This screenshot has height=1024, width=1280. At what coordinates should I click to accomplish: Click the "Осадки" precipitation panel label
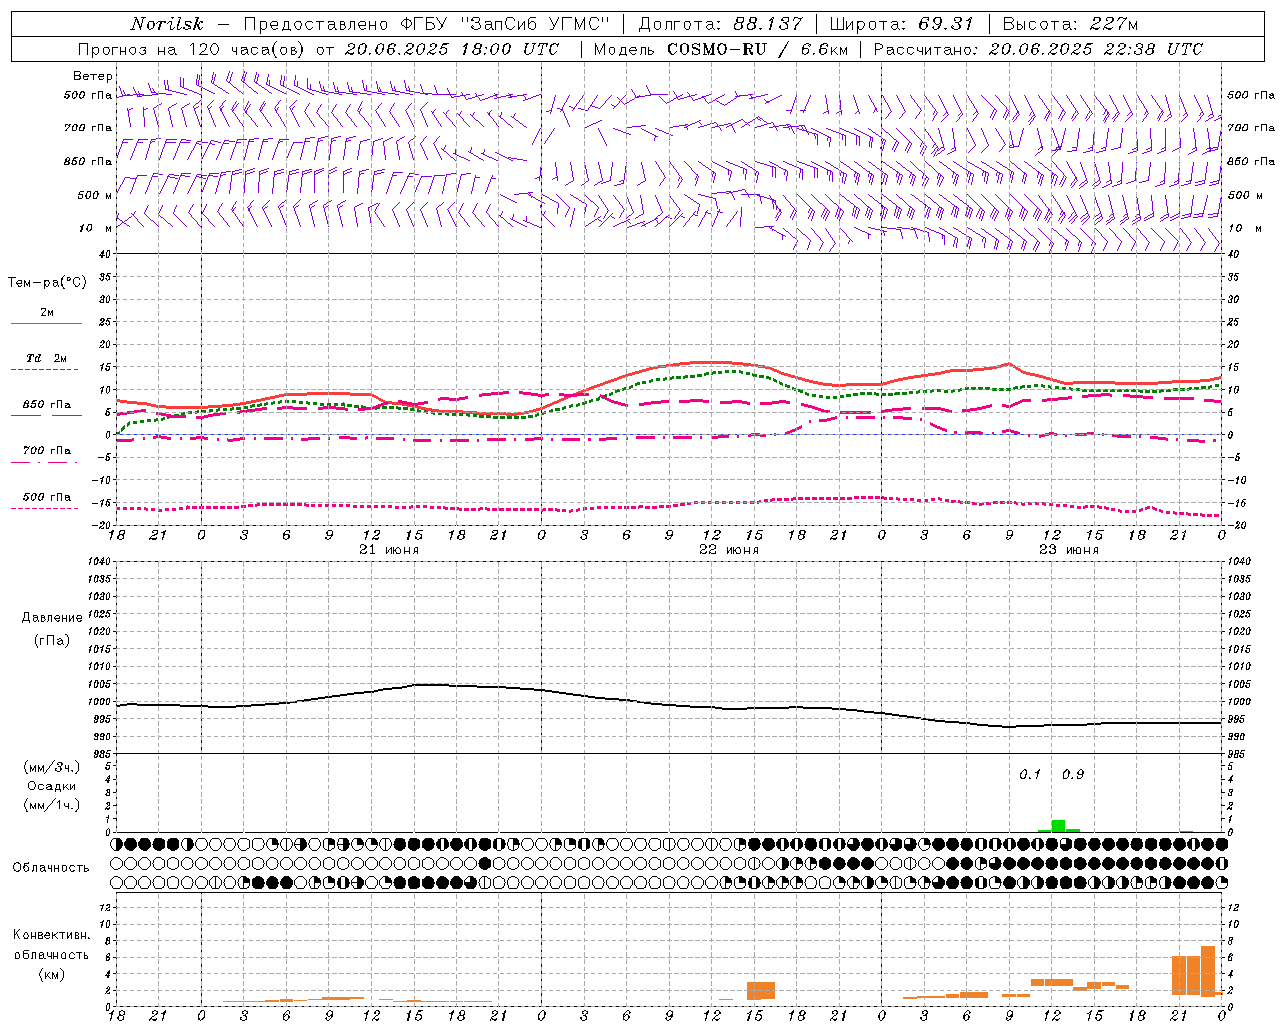coord(52,786)
